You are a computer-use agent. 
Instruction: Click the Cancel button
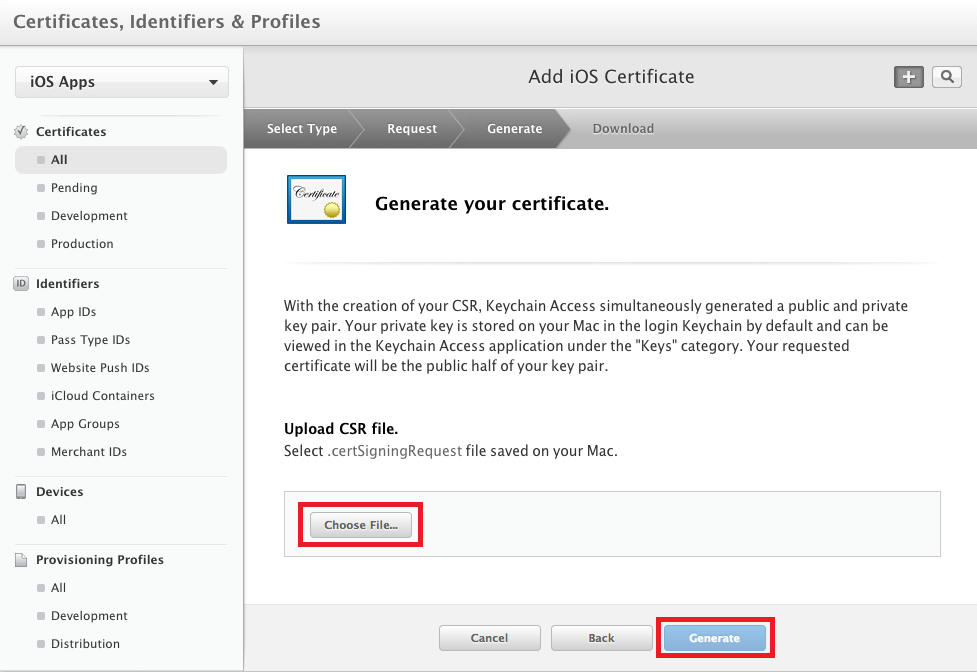tap(489, 638)
